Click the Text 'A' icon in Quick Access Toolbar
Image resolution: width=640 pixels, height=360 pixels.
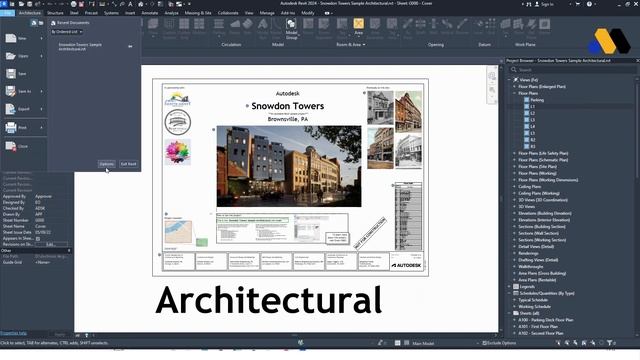pos(130,4)
